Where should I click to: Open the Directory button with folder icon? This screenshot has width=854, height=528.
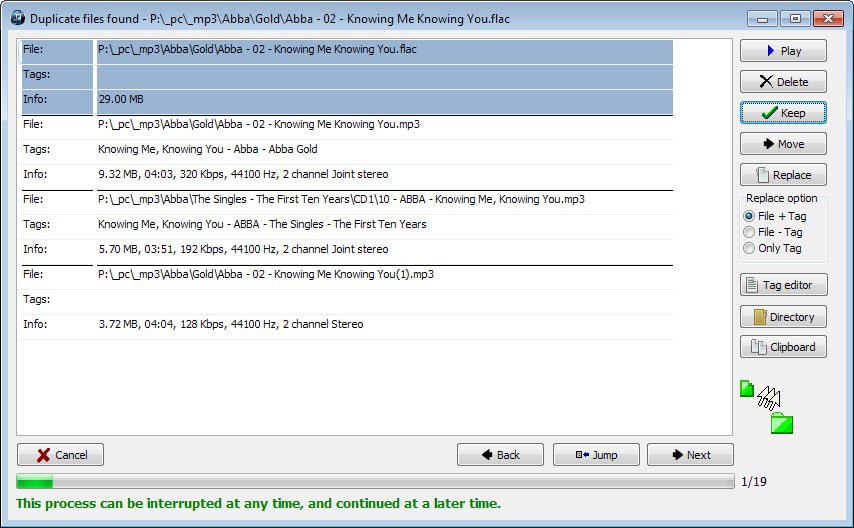(x=783, y=317)
